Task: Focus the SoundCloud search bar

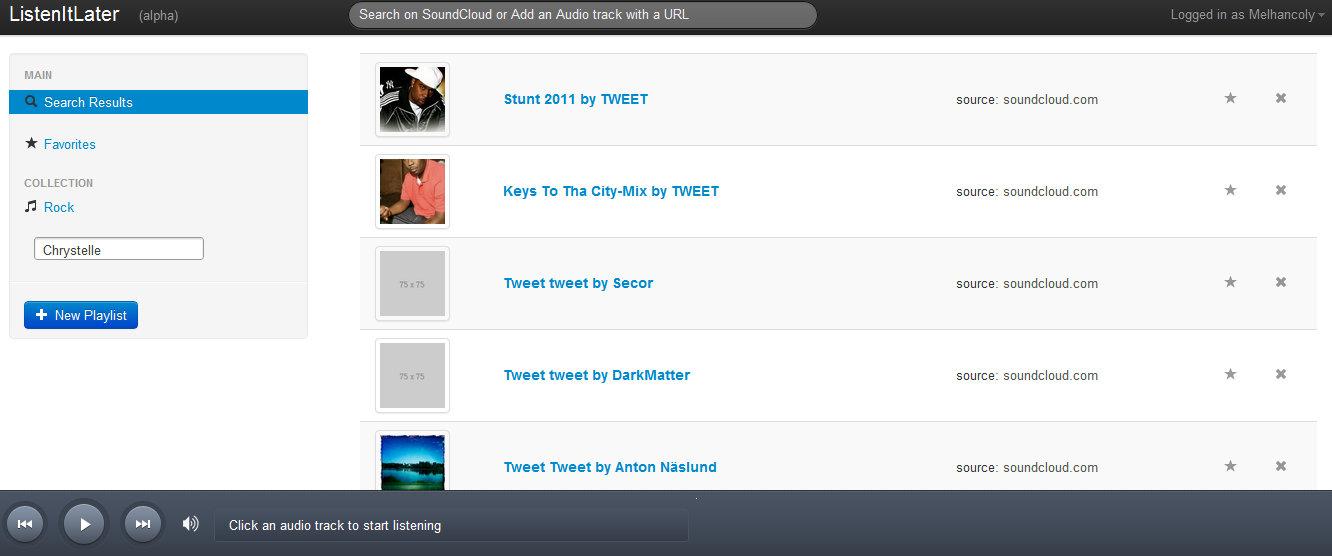Action: pos(583,15)
